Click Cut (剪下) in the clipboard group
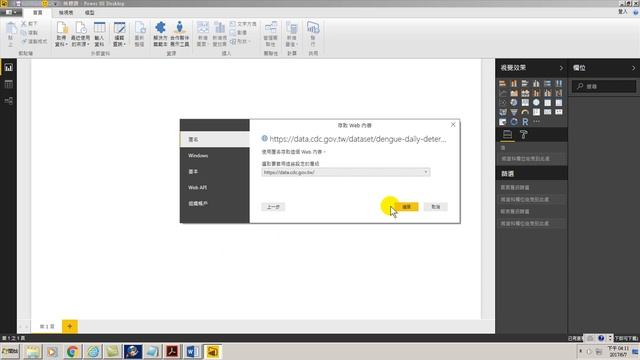The height and width of the screenshot is (360, 640). click(x=29, y=24)
